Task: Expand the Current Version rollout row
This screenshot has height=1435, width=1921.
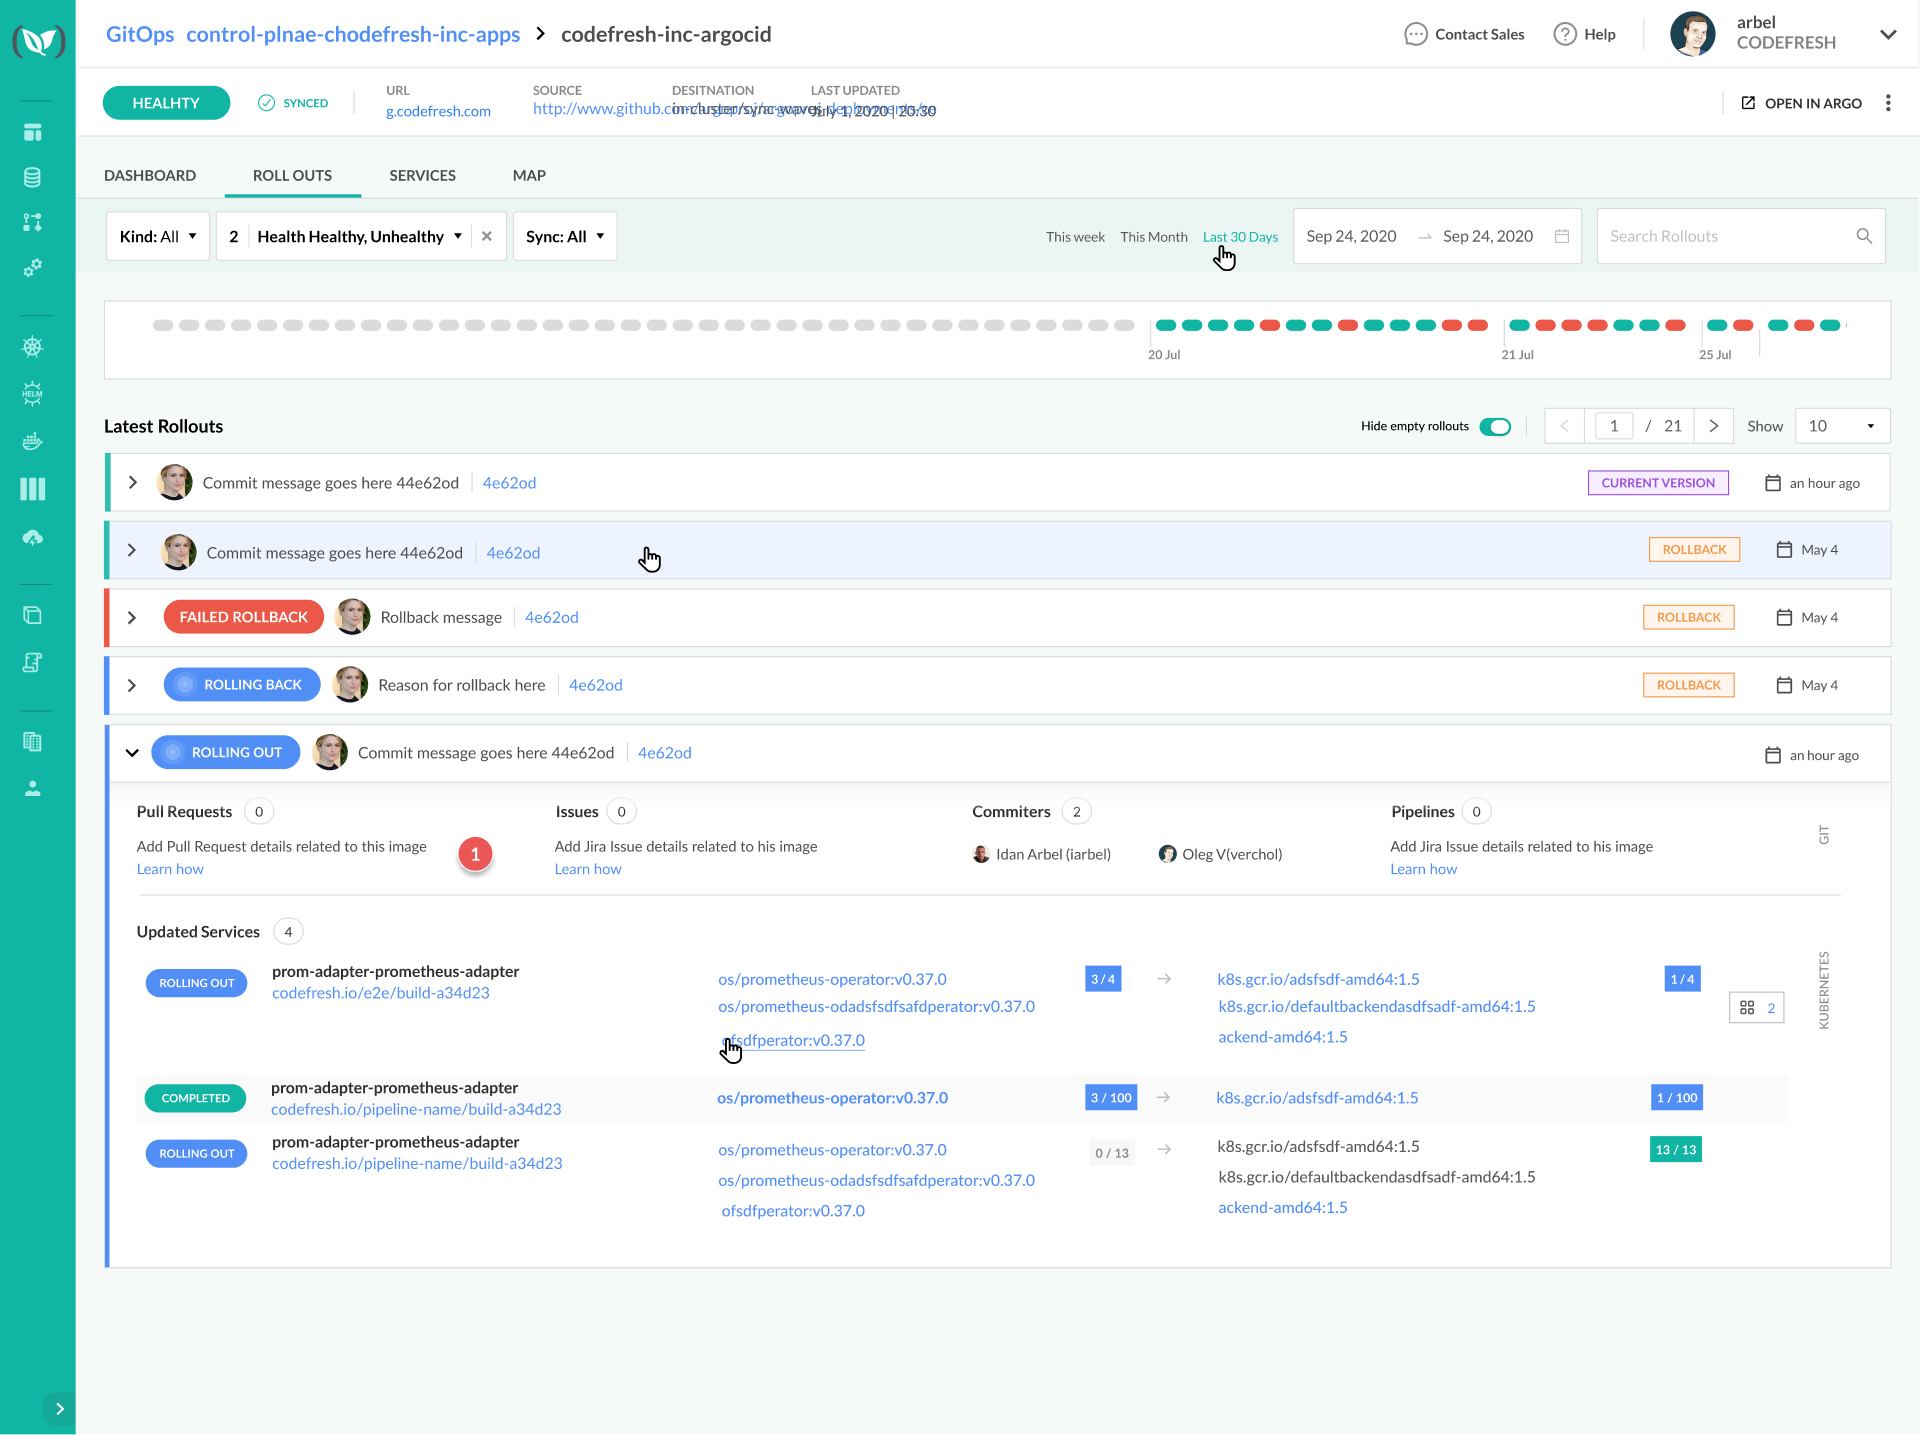Action: [x=132, y=482]
